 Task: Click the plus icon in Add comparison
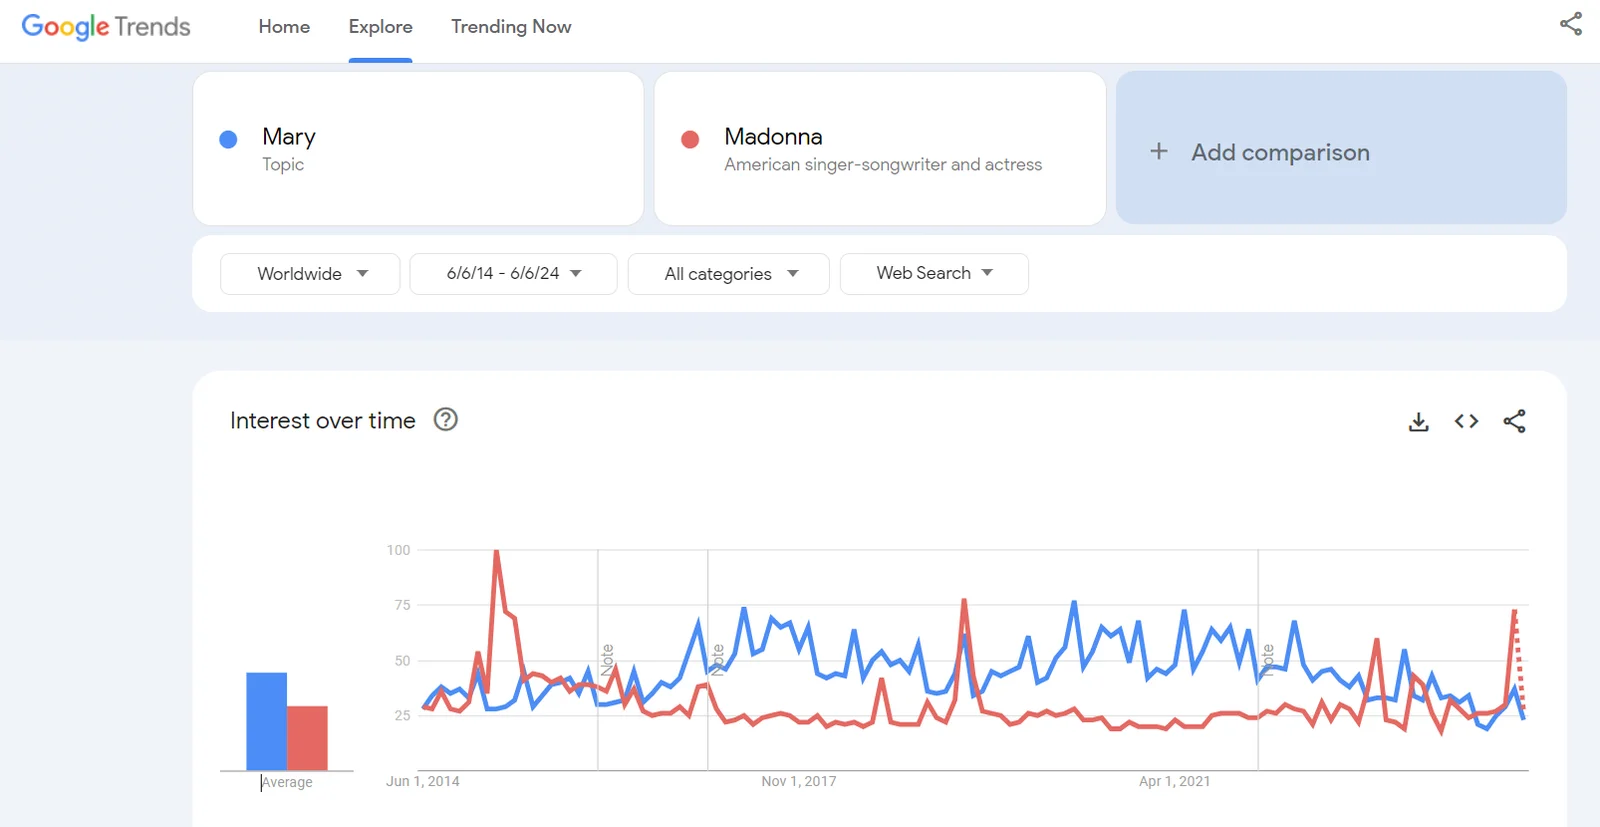click(1159, 151)
